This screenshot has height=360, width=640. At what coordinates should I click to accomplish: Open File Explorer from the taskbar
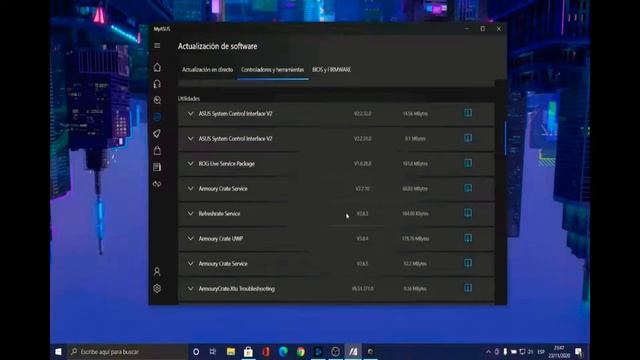point(231,351)
